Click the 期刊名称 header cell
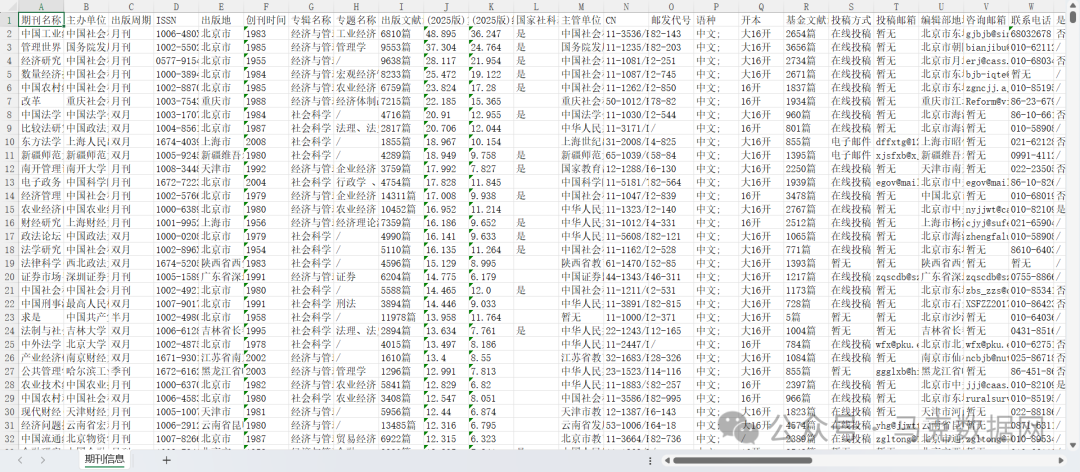Image resolution: width=1080 pixels, height=472 pixels. [x=41, y=19]
